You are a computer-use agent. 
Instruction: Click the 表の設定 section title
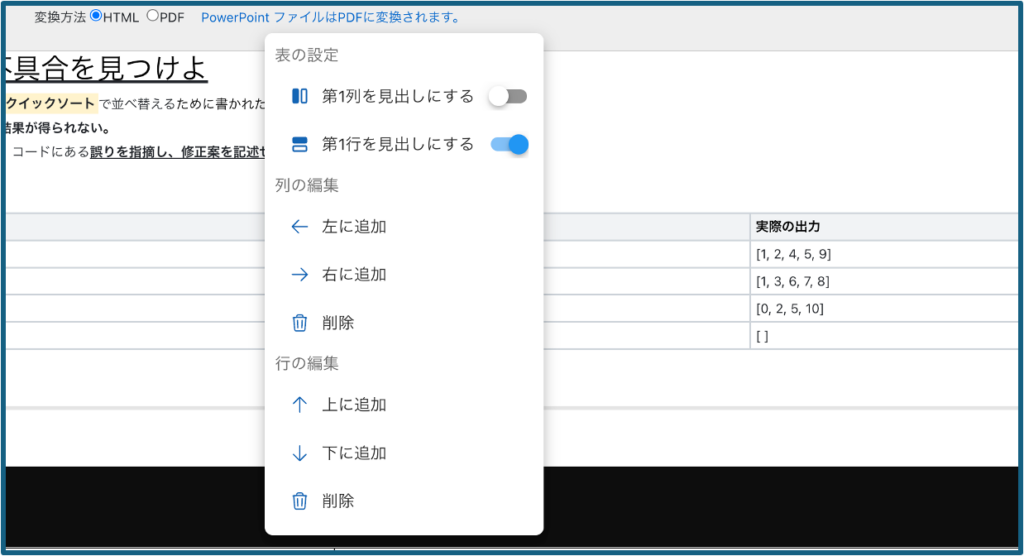306,55
